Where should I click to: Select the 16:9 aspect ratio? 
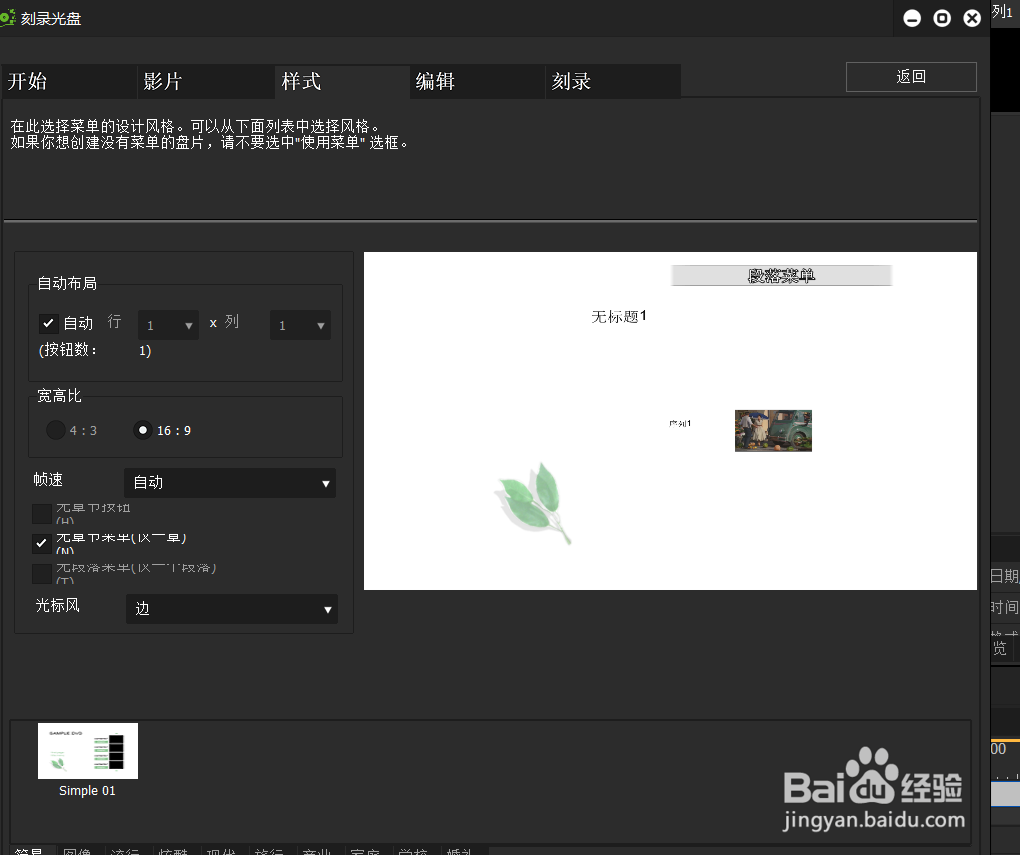pos(142,429)
